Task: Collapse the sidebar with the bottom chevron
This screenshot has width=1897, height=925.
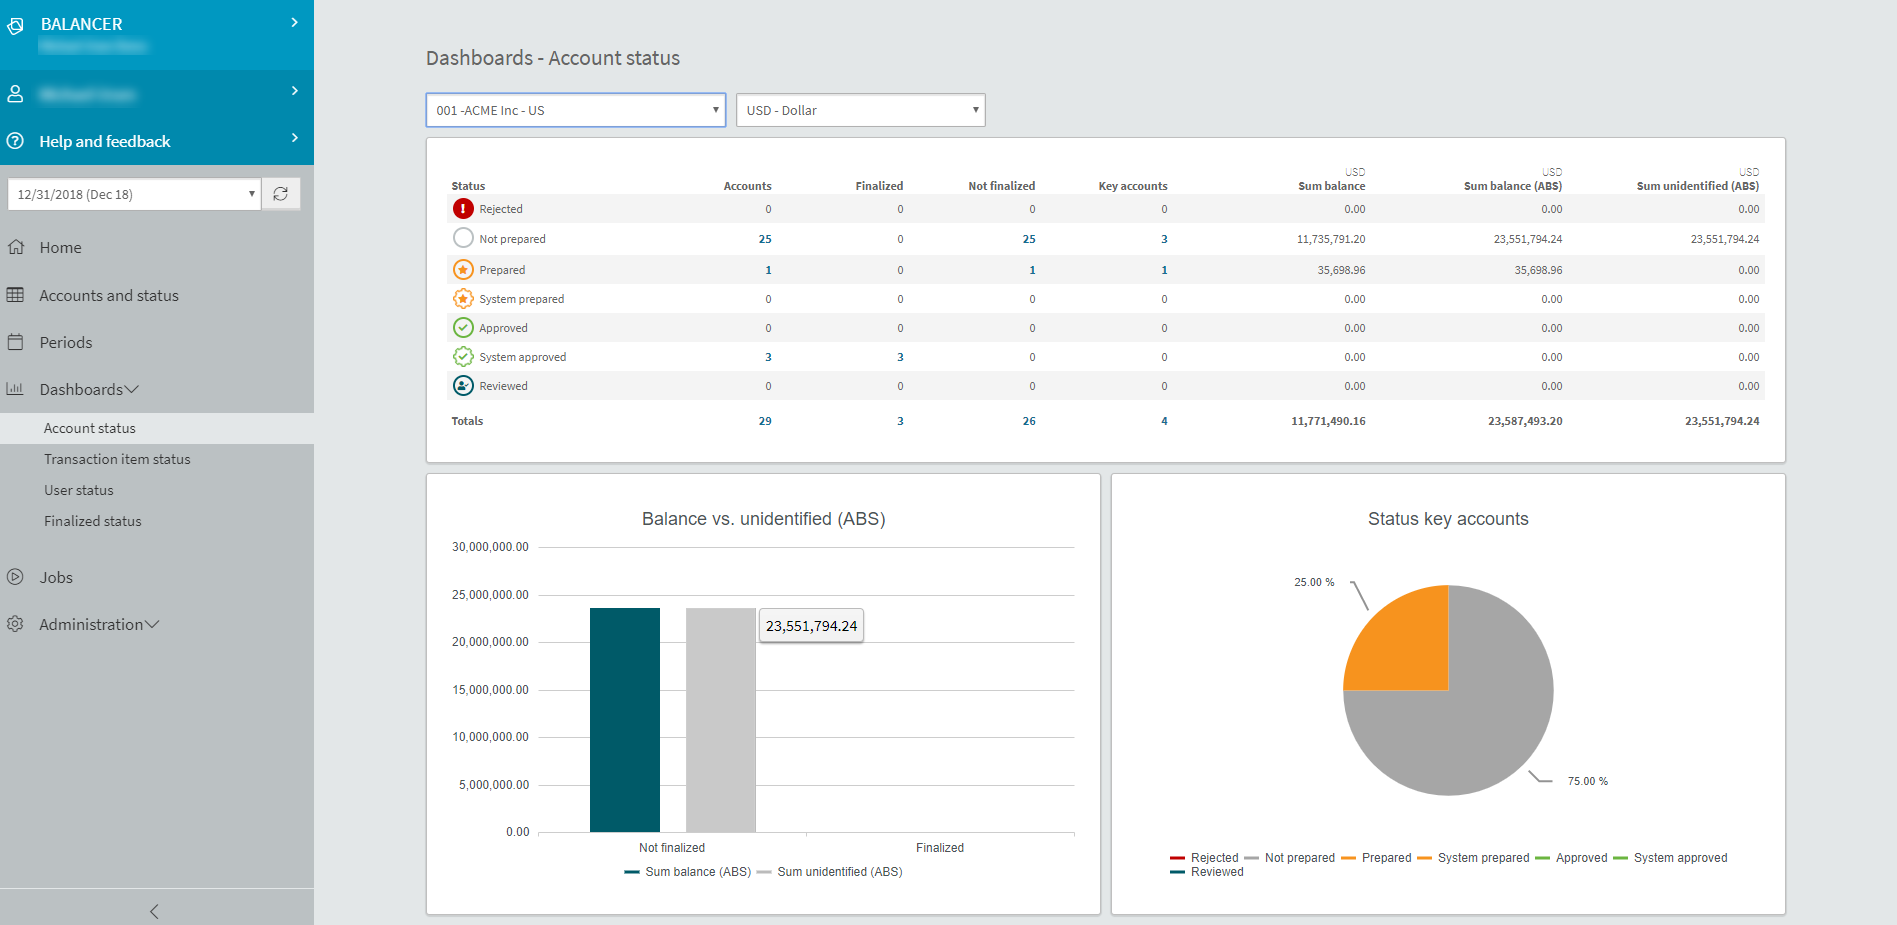Action: pyautogui.click(x=155, y=911)
